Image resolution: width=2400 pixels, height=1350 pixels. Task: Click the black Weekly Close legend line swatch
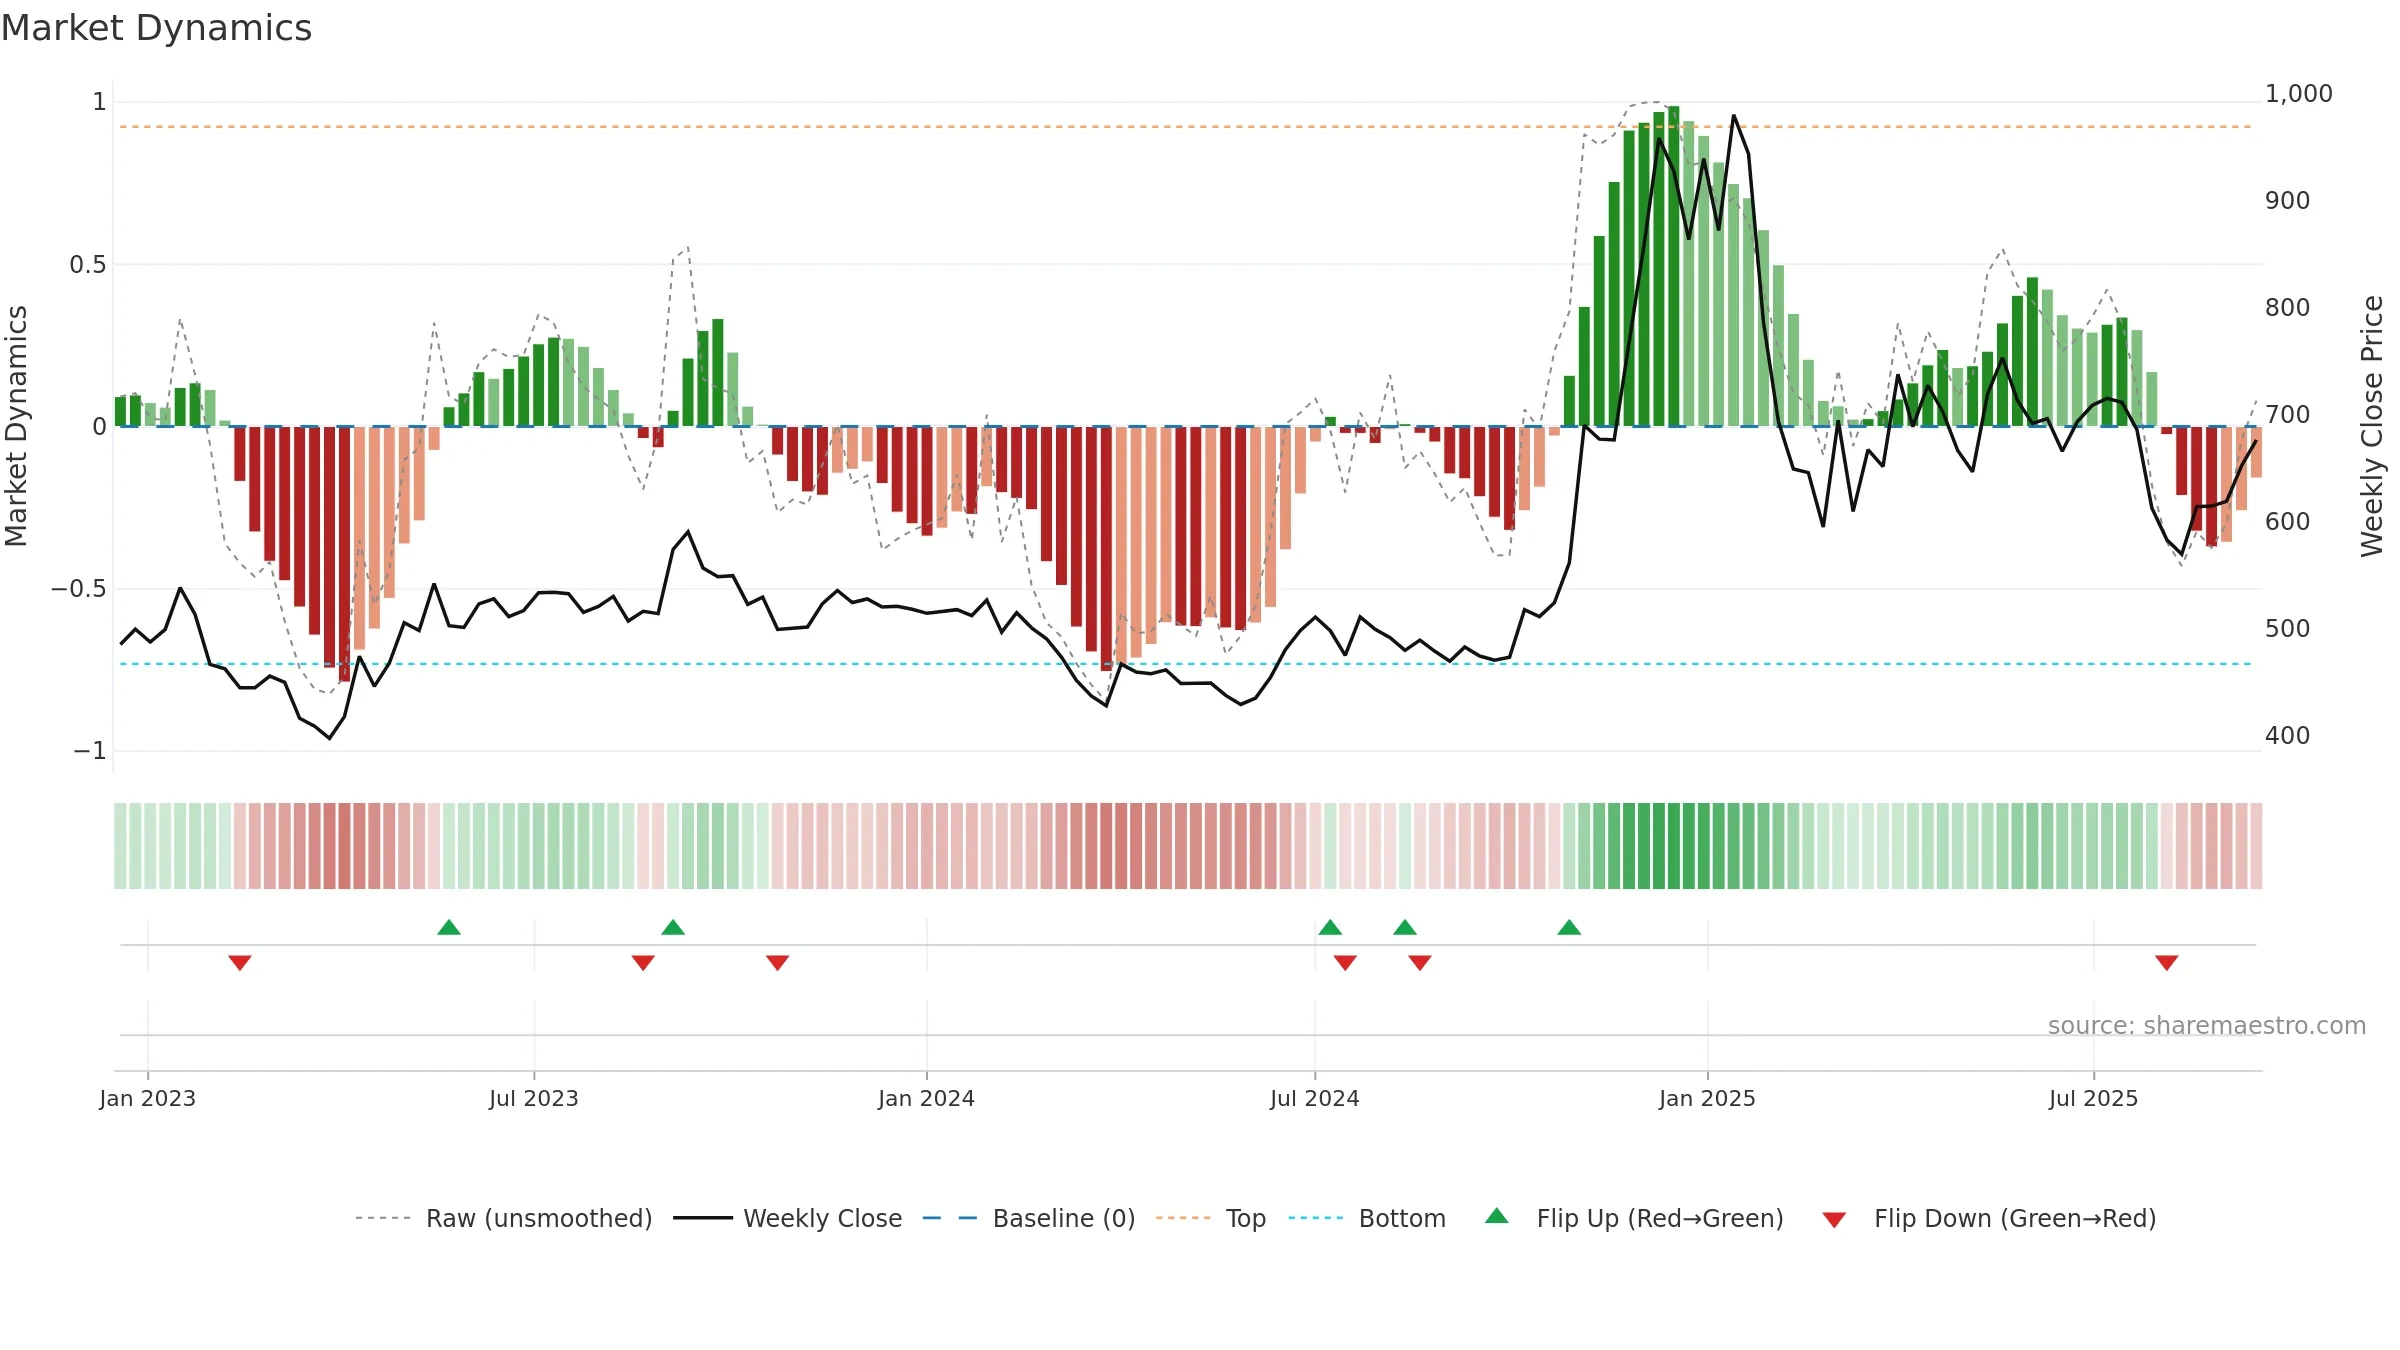(702, 1218)
